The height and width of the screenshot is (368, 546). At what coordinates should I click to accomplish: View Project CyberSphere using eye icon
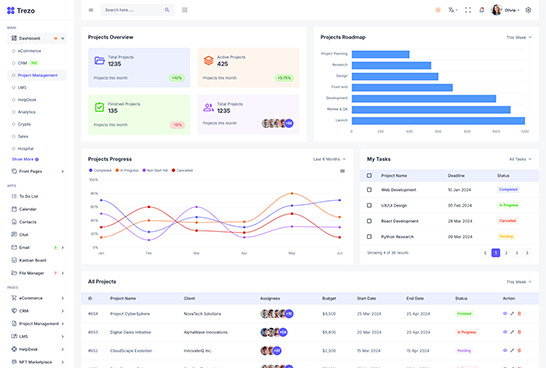505,314
